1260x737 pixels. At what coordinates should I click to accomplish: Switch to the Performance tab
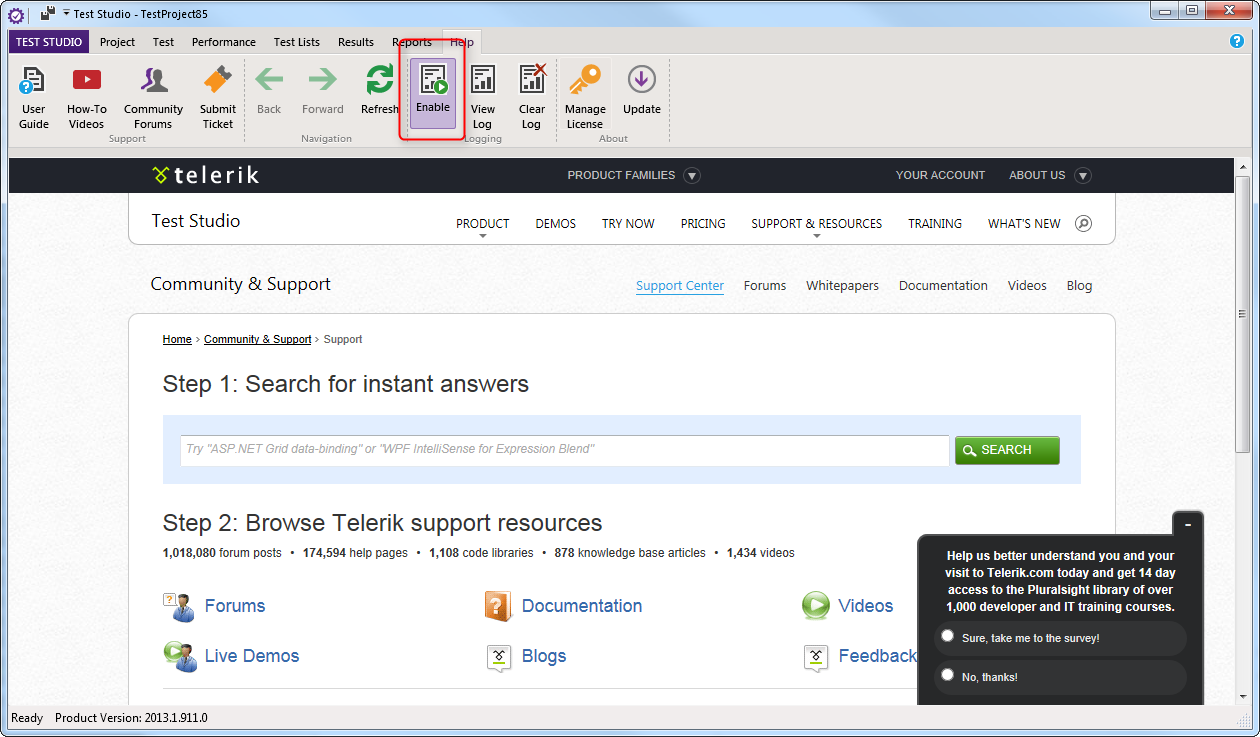point(224,42)
